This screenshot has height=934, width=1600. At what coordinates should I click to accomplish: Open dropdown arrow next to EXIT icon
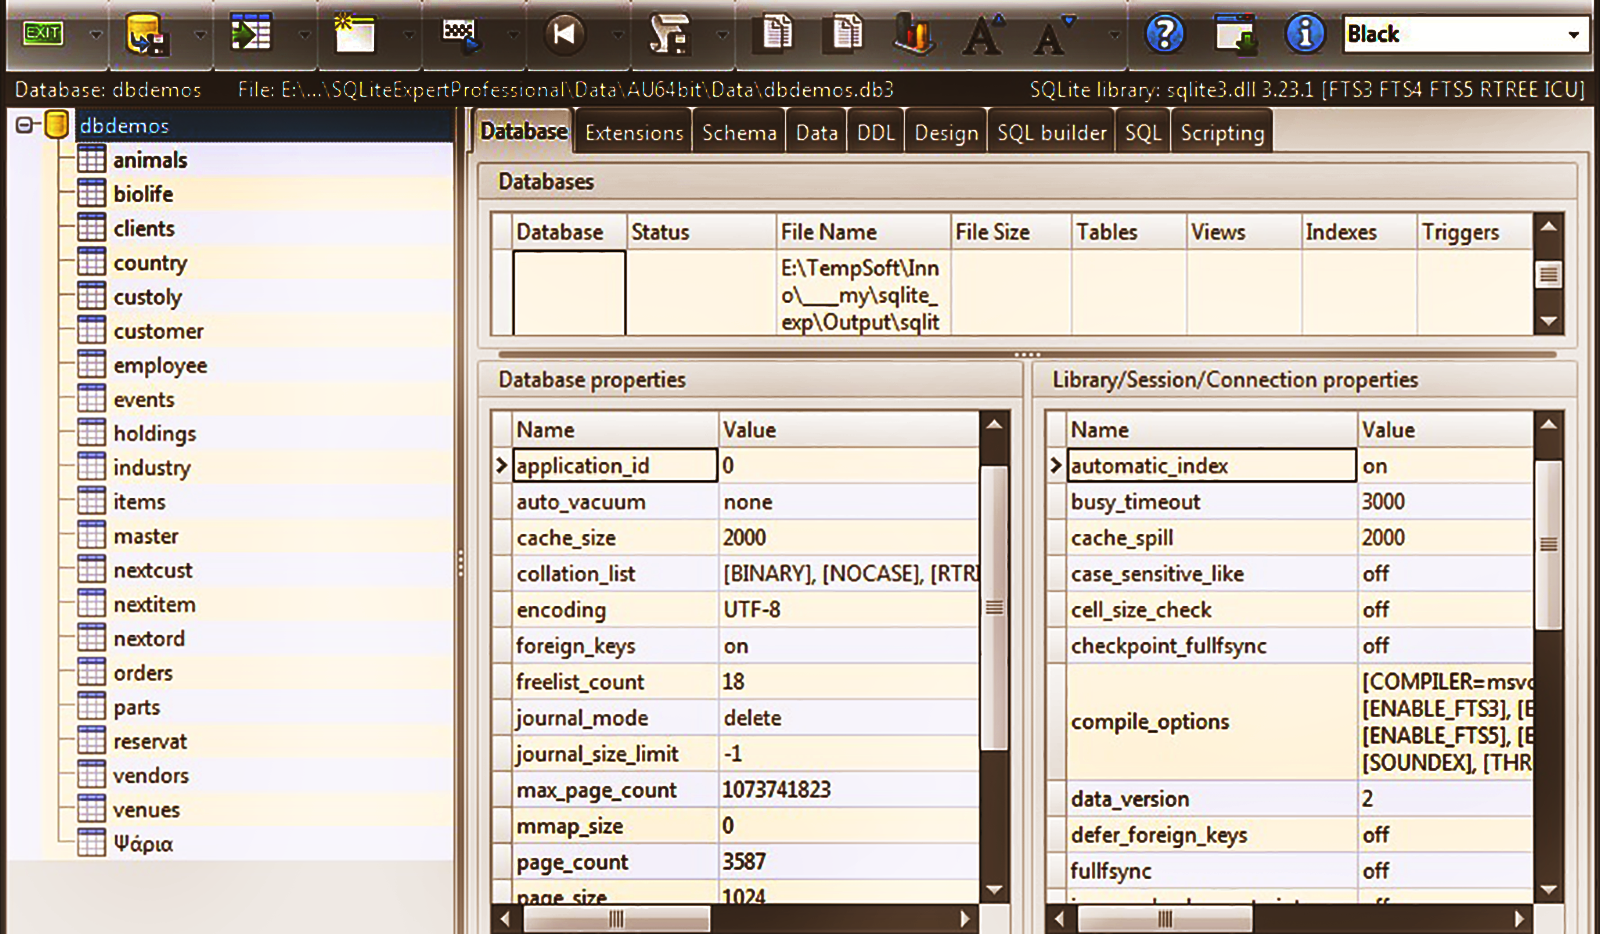pos(95,35)
